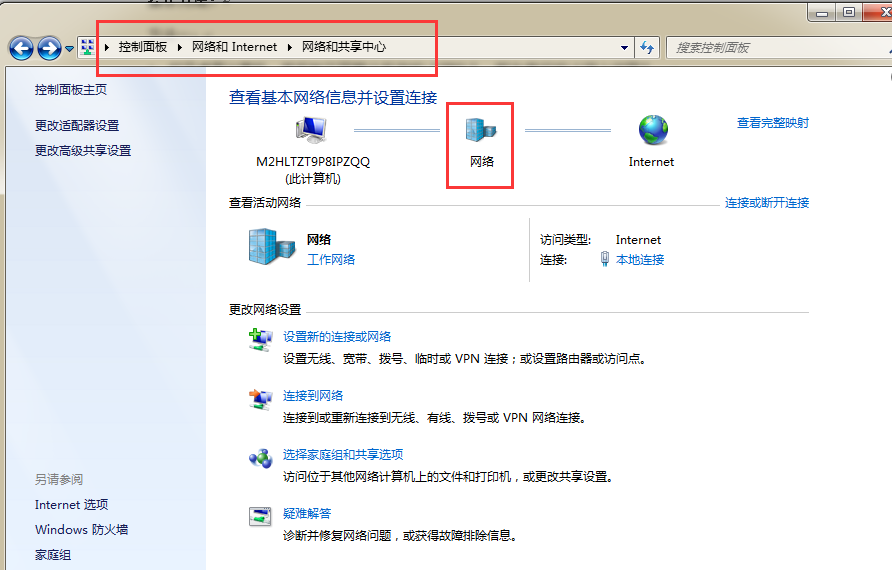The height and width of the screenshot is (570, 892).
Task: Click the this-computer icon in network map
Action: click(x=311, y=130)
